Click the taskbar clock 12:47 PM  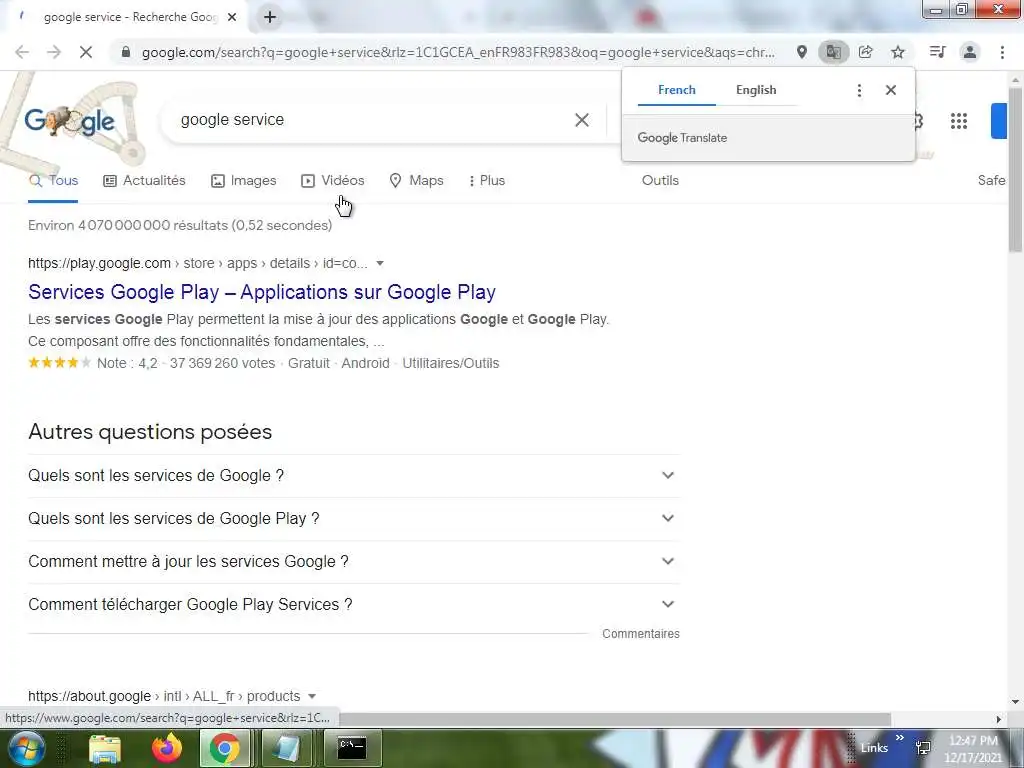click(x=973, y=741)
